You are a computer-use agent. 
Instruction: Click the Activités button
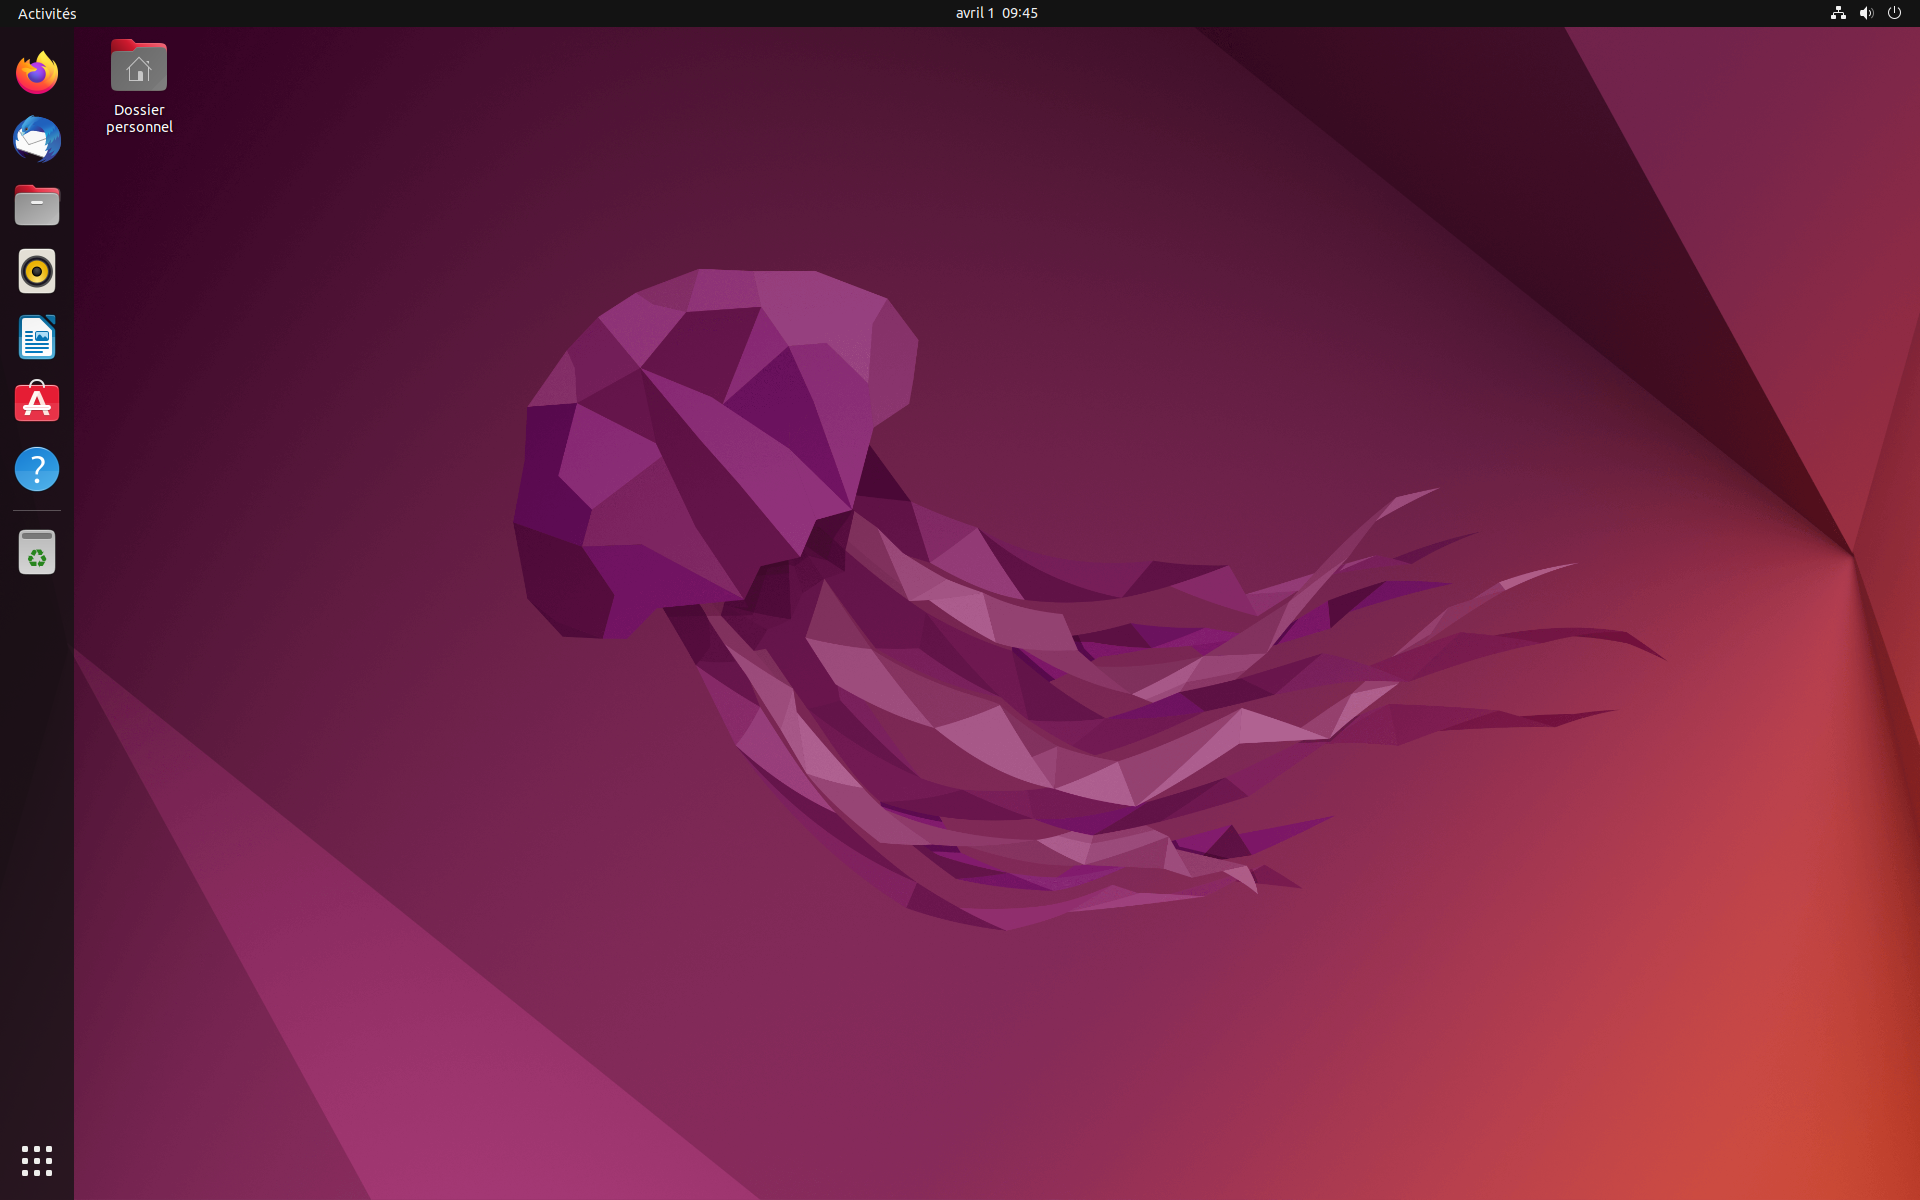point(47,13)
